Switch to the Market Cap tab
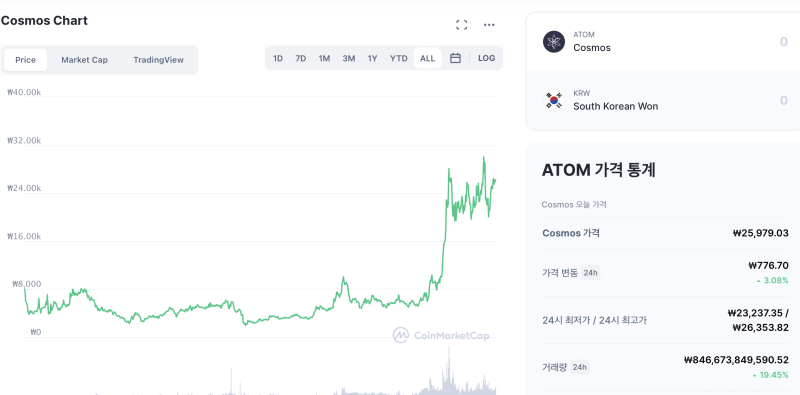 pos(85,60)
